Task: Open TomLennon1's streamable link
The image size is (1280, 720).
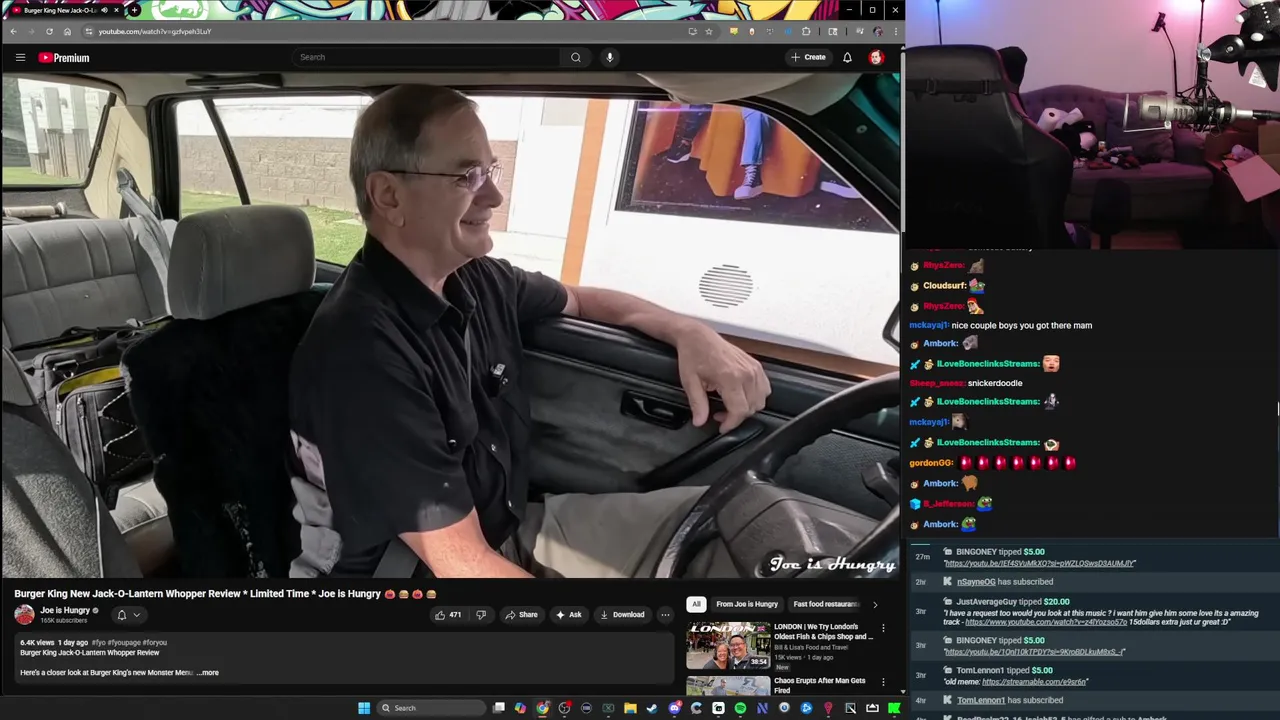Action: 1034,682
